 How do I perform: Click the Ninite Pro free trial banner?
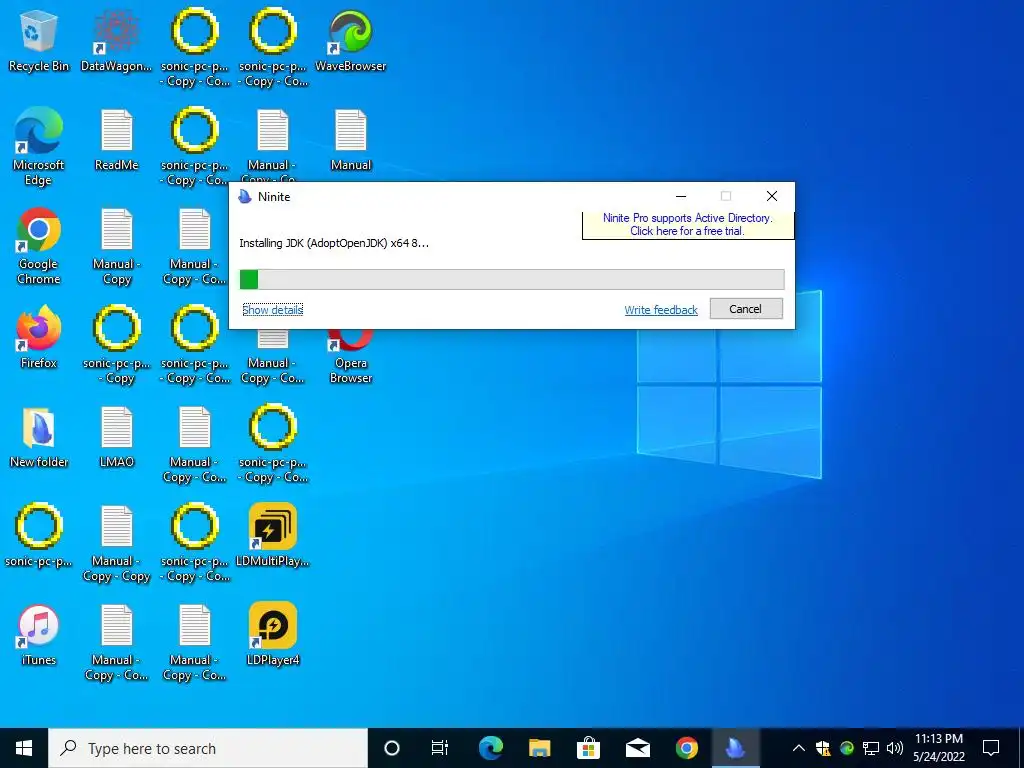point(688,225)
